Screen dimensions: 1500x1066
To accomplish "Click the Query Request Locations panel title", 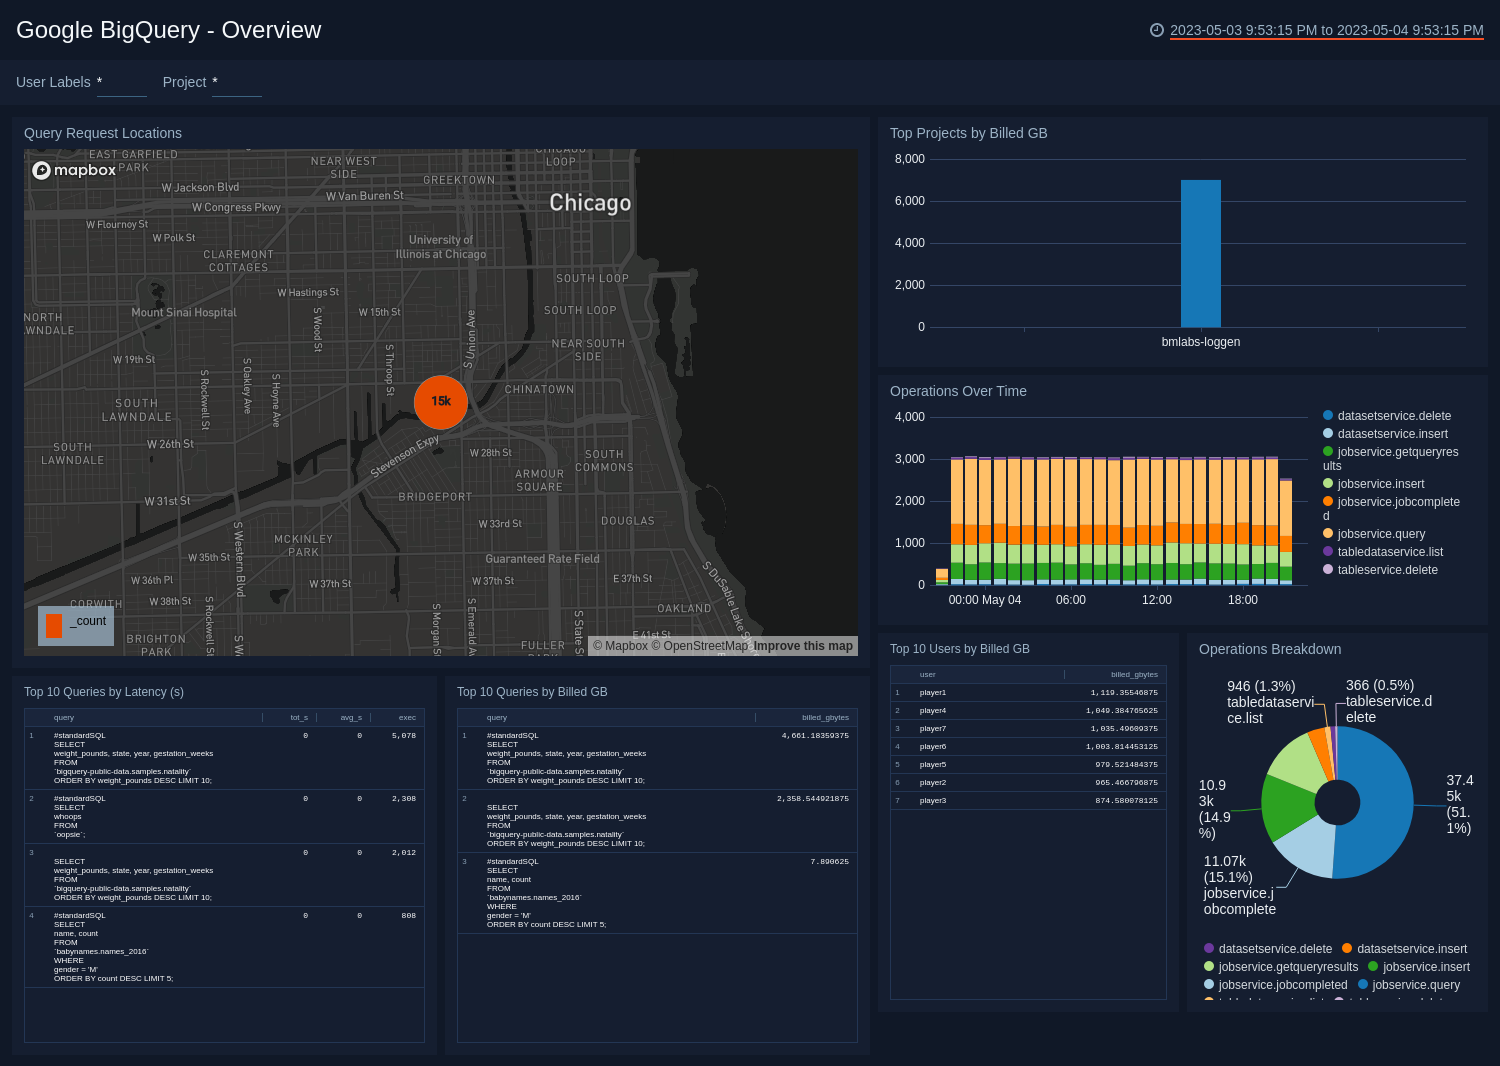I will 103,133.
